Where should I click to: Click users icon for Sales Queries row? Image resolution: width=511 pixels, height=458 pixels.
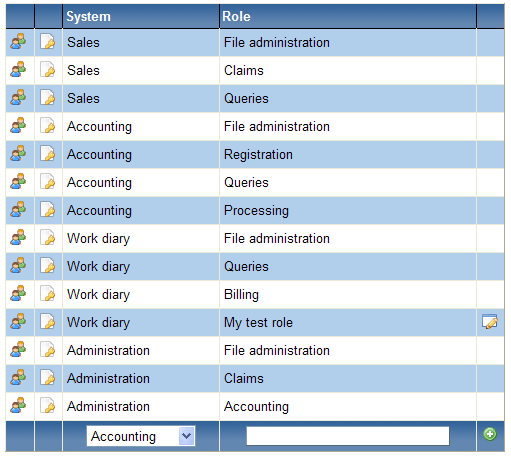coord(18,98)
